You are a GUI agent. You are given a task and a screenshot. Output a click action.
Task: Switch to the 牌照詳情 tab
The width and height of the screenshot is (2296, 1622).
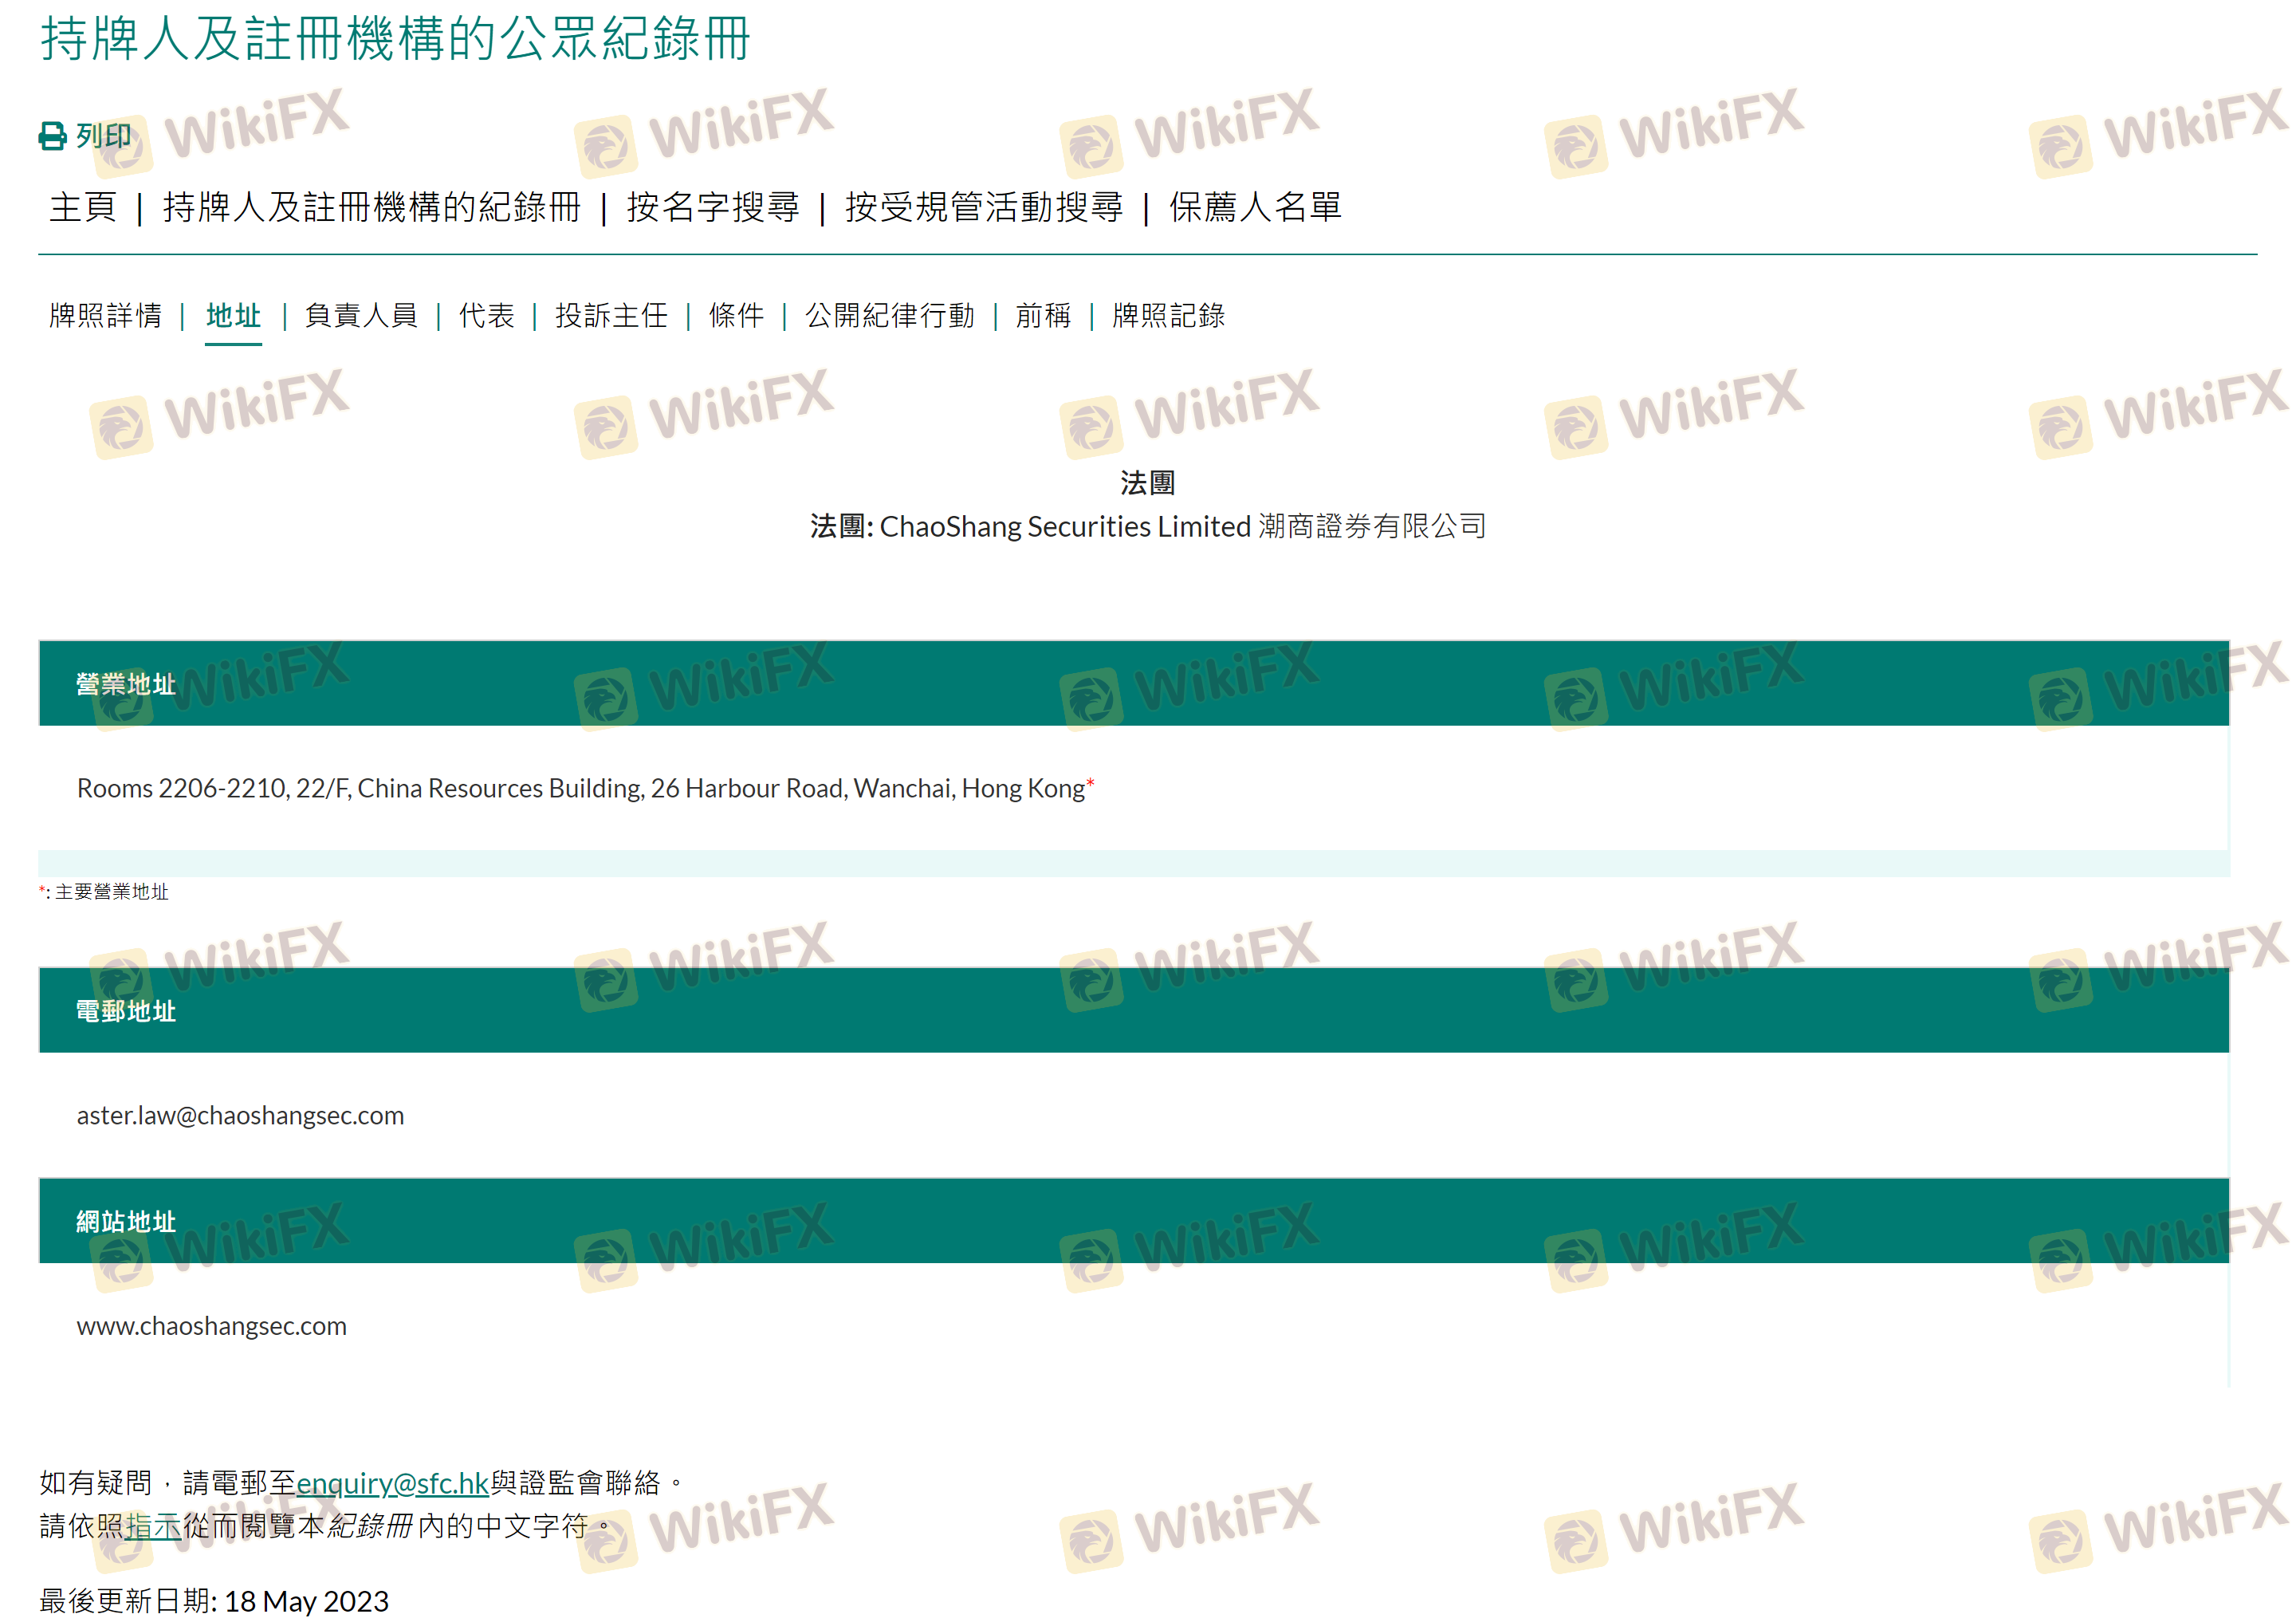point(105,316)
